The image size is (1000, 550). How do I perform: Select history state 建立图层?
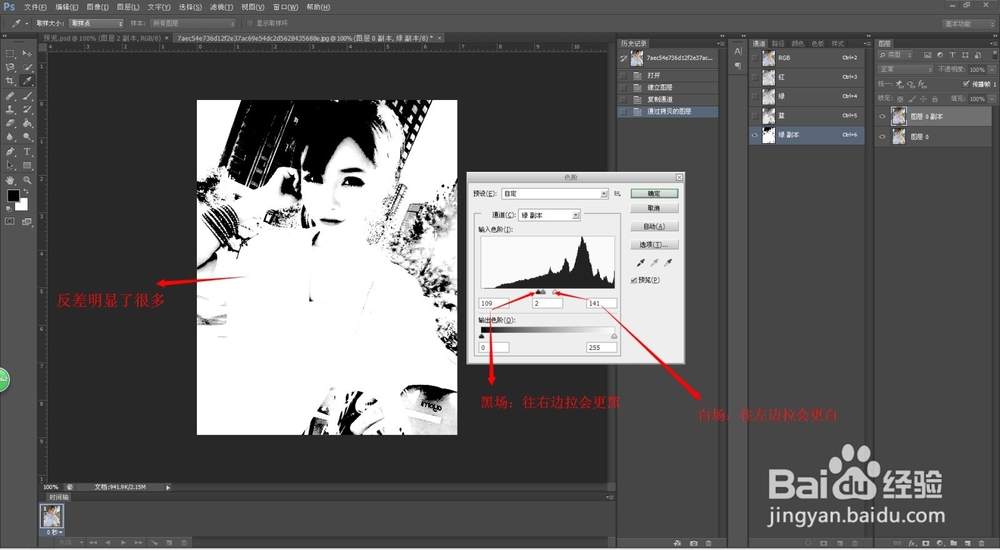click(x=668, y=87)
